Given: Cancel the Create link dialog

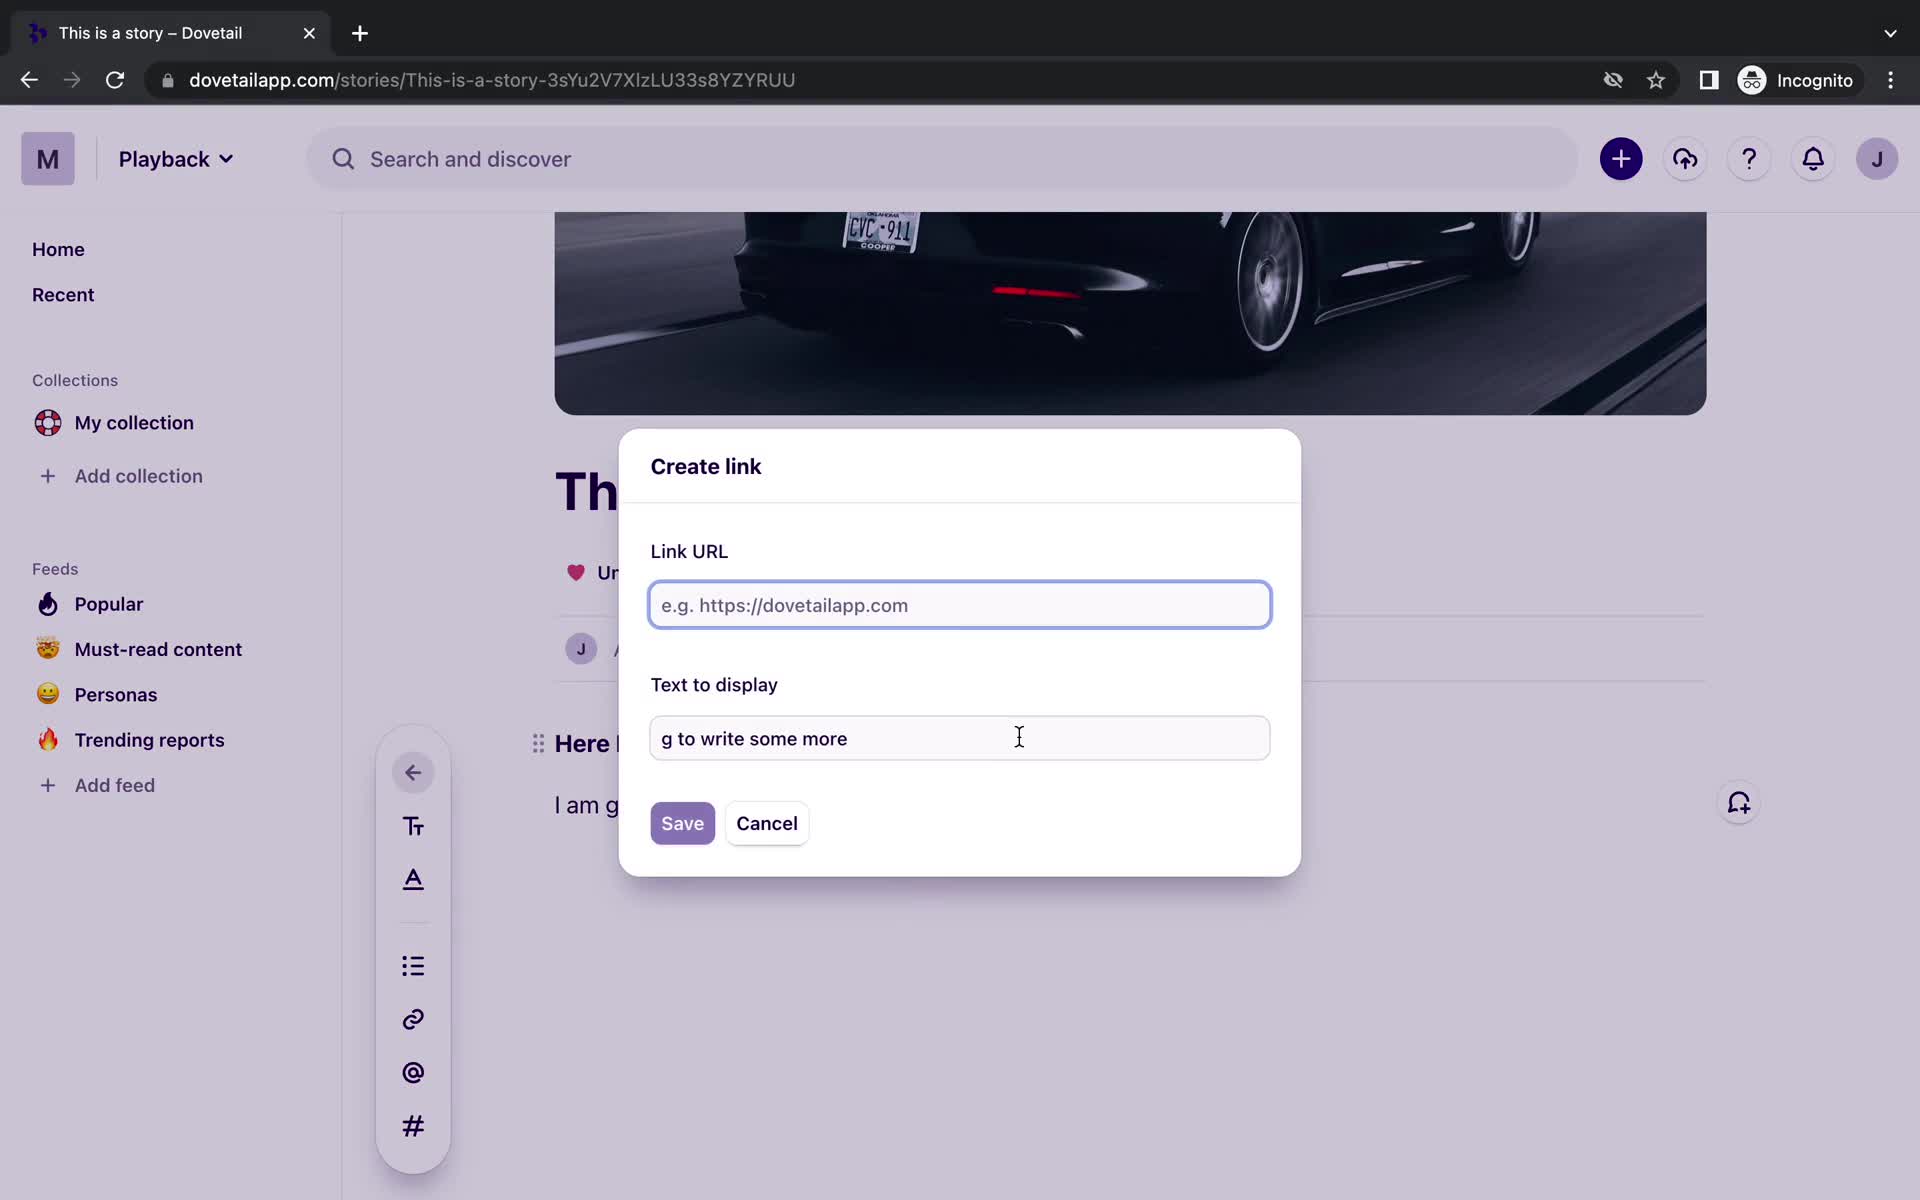Looking at the screenshot, I should (x=767, y=823).
